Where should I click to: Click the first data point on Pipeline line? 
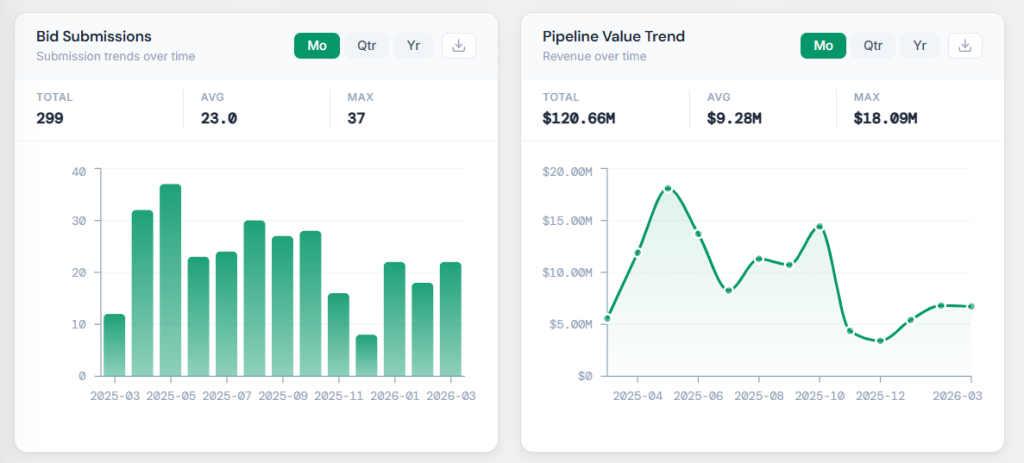(607, 319)
